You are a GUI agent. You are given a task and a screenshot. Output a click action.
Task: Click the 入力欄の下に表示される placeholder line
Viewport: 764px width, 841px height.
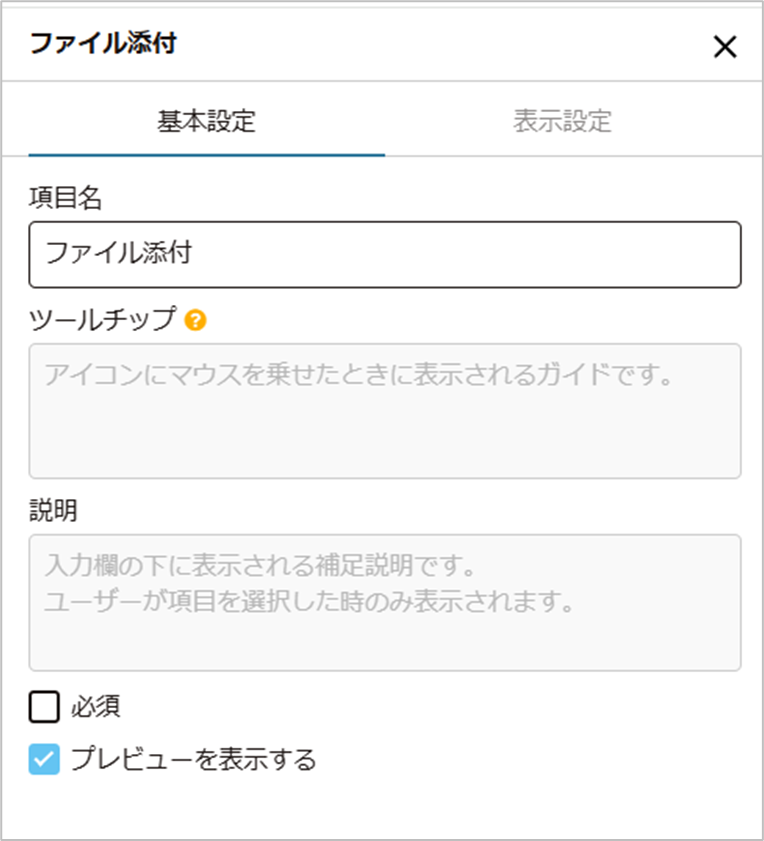click(x=260, y=565)
